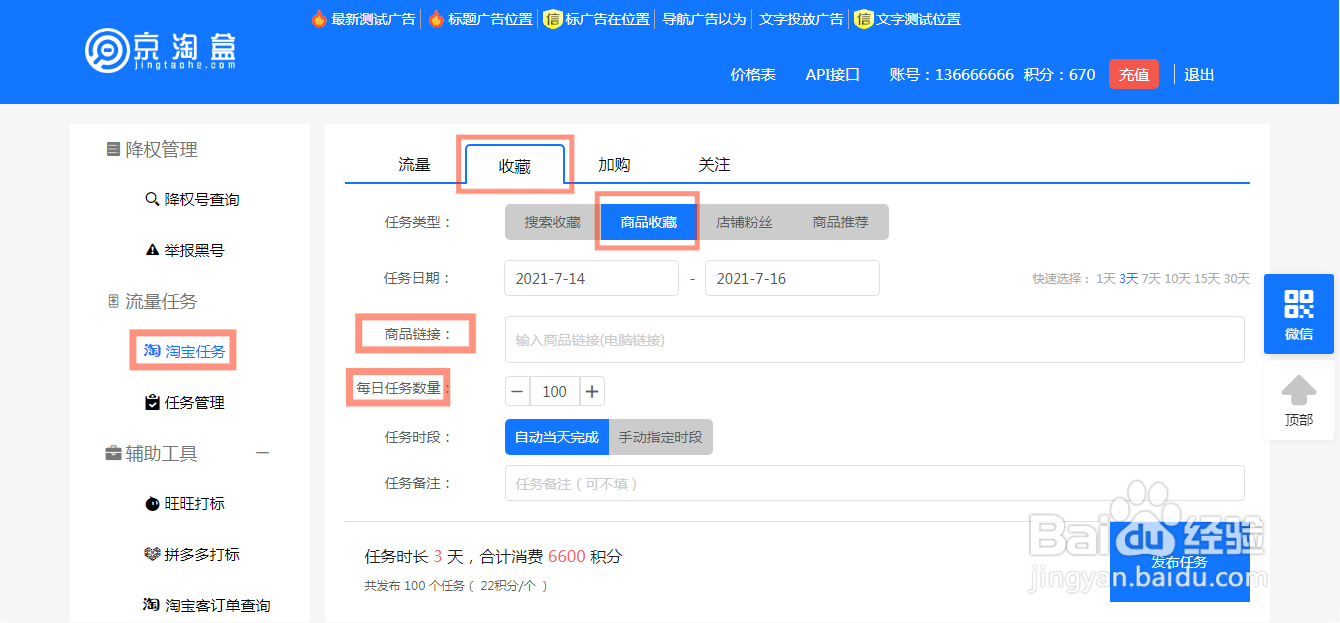Select 搜索收藏 as the task type
The height and width of the screenshot is (623, 1340).
click(550, 221)
